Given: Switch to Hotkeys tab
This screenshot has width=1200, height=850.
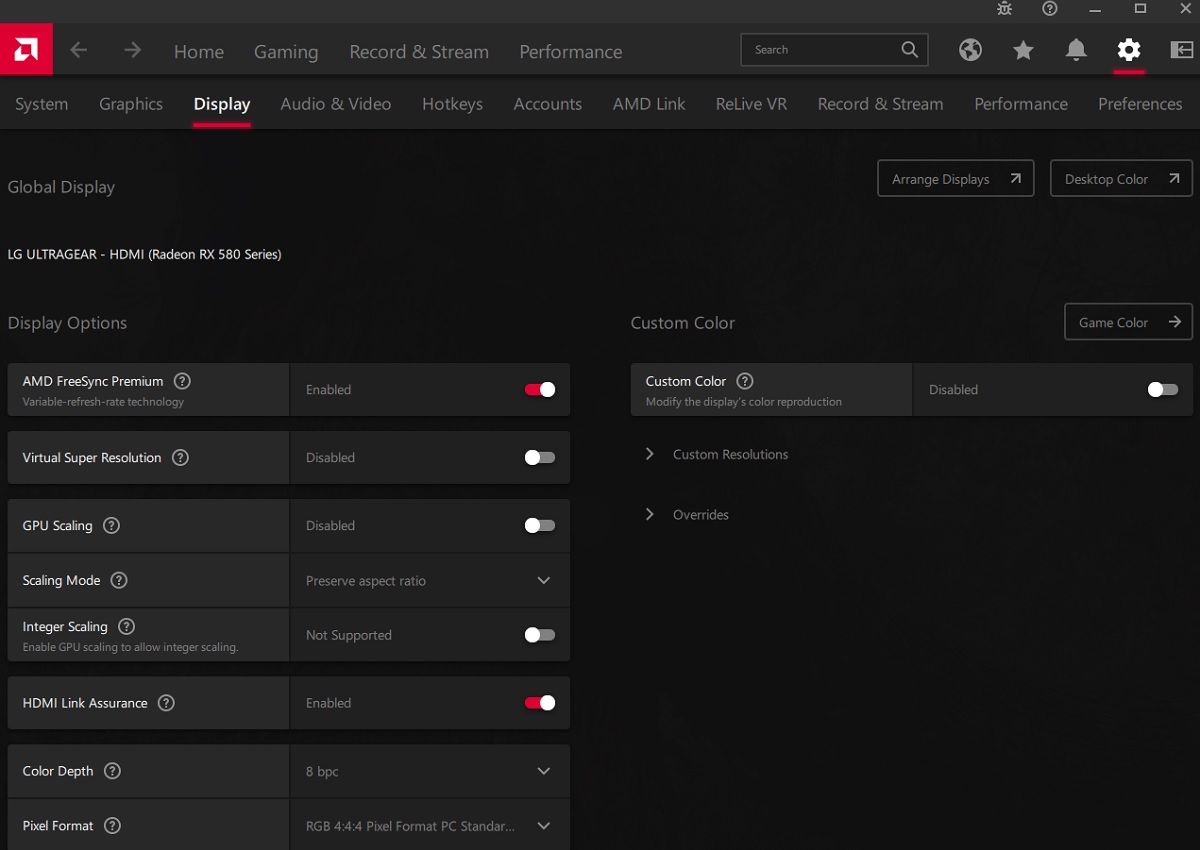Looking at the screenshot, I should point(452,104).
